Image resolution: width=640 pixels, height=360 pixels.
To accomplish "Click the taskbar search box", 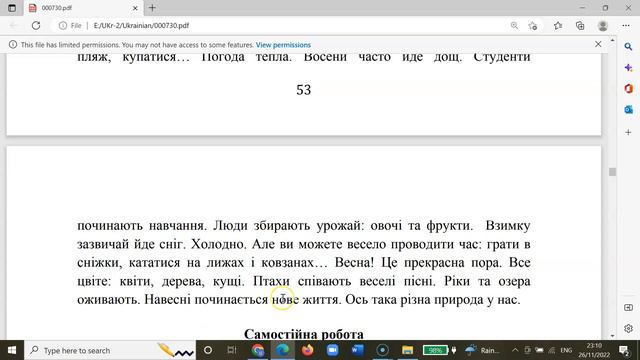I will tap(110, 350).
